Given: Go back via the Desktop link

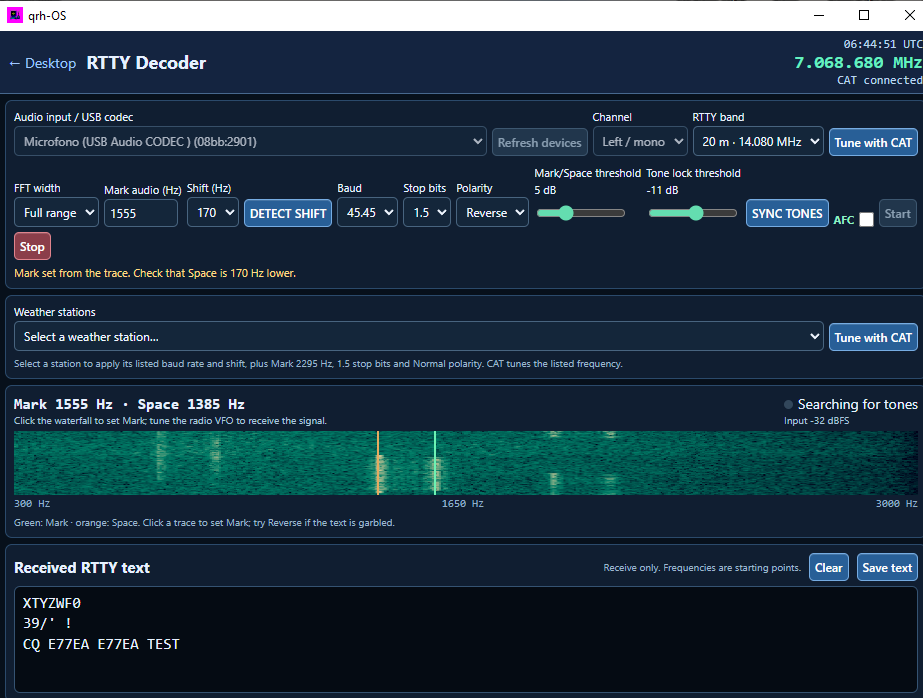Looking at the screenshot, I should click(x=42, y=63).
